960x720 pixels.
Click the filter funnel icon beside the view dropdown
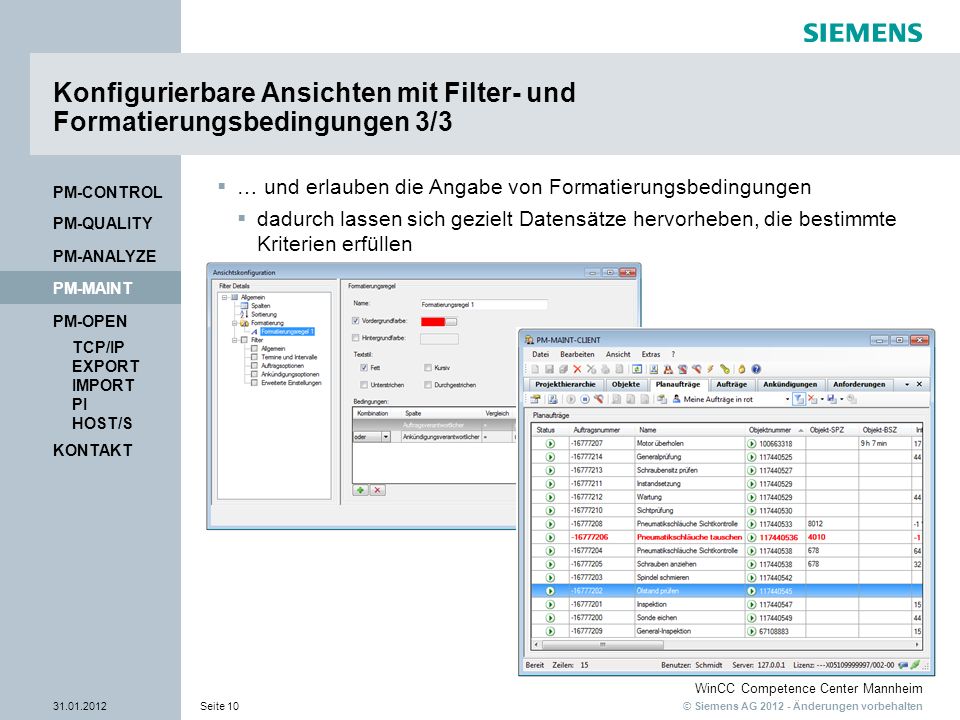799,399
